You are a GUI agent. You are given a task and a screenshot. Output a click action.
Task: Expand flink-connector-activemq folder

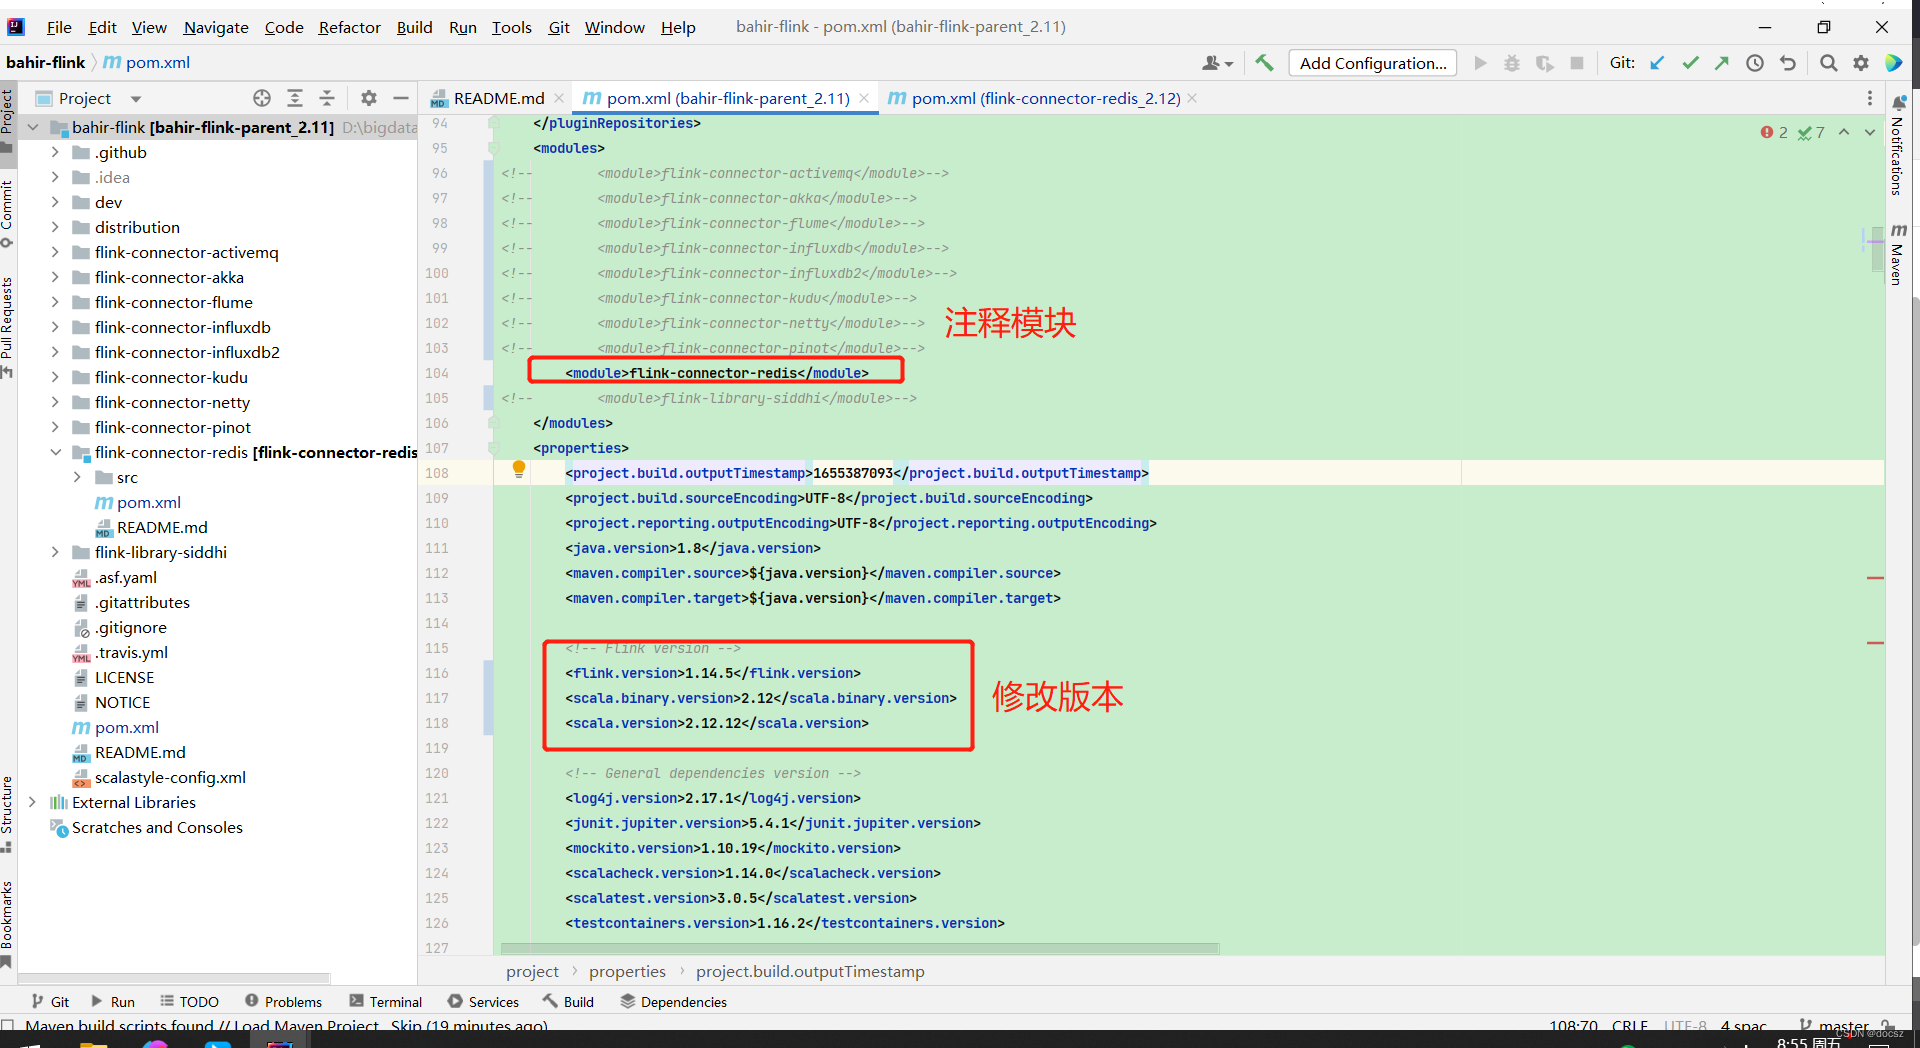point(55,252)
